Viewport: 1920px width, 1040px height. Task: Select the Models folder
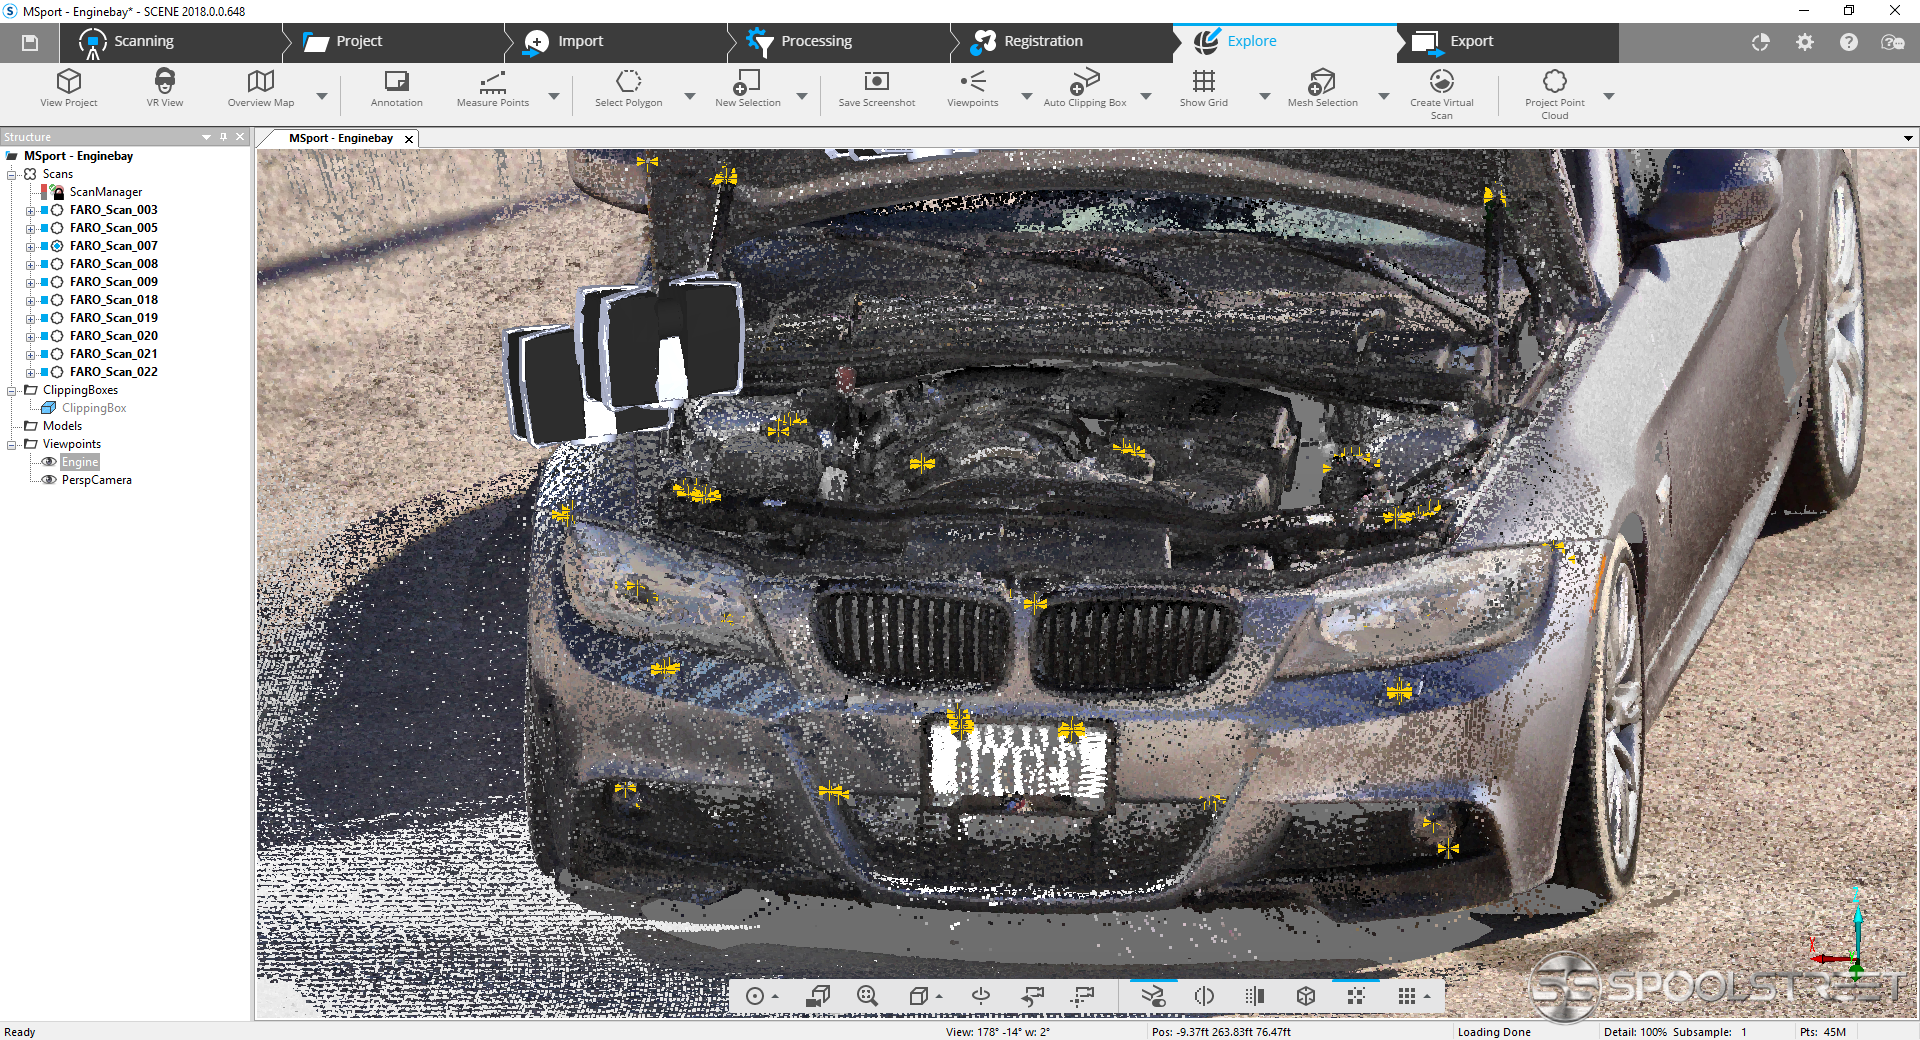click(62, 426)
